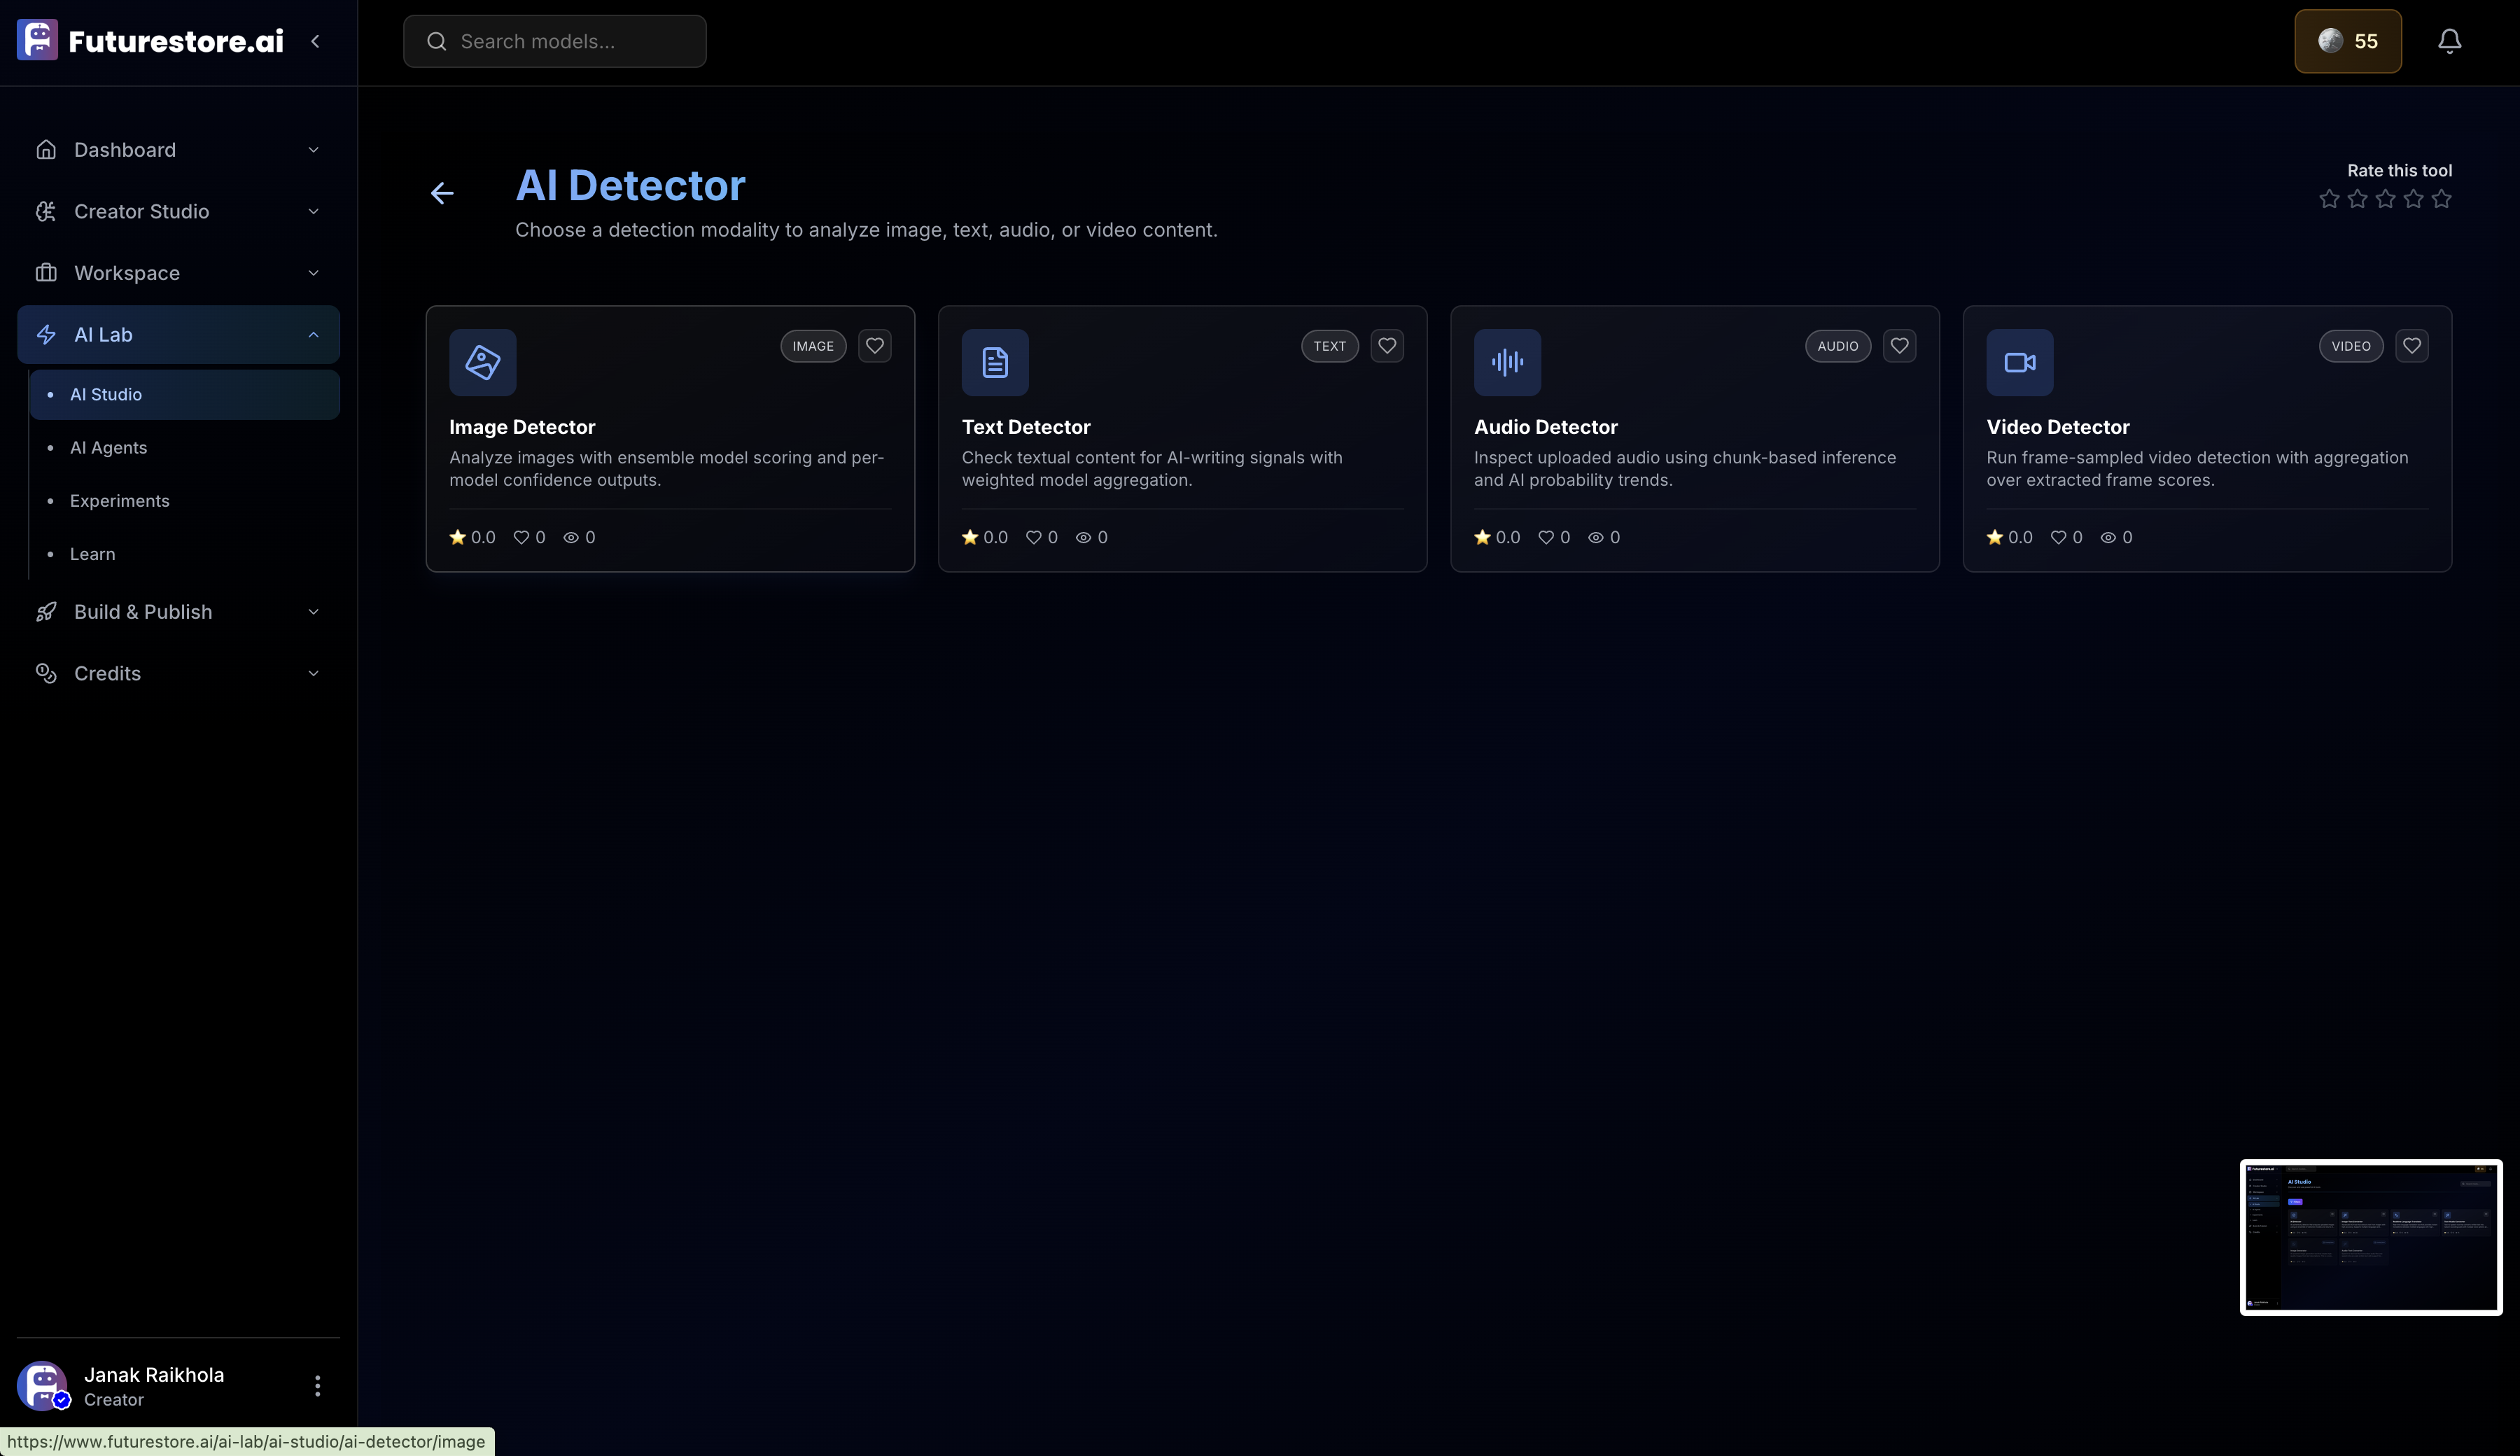Click the Workspace briefcase icon
The width and height of the screenshot is (2520, 1456).
pos(46,273)
